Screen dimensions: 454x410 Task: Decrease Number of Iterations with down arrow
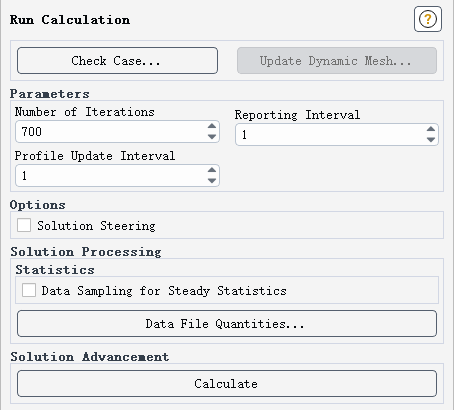point(212,136)
